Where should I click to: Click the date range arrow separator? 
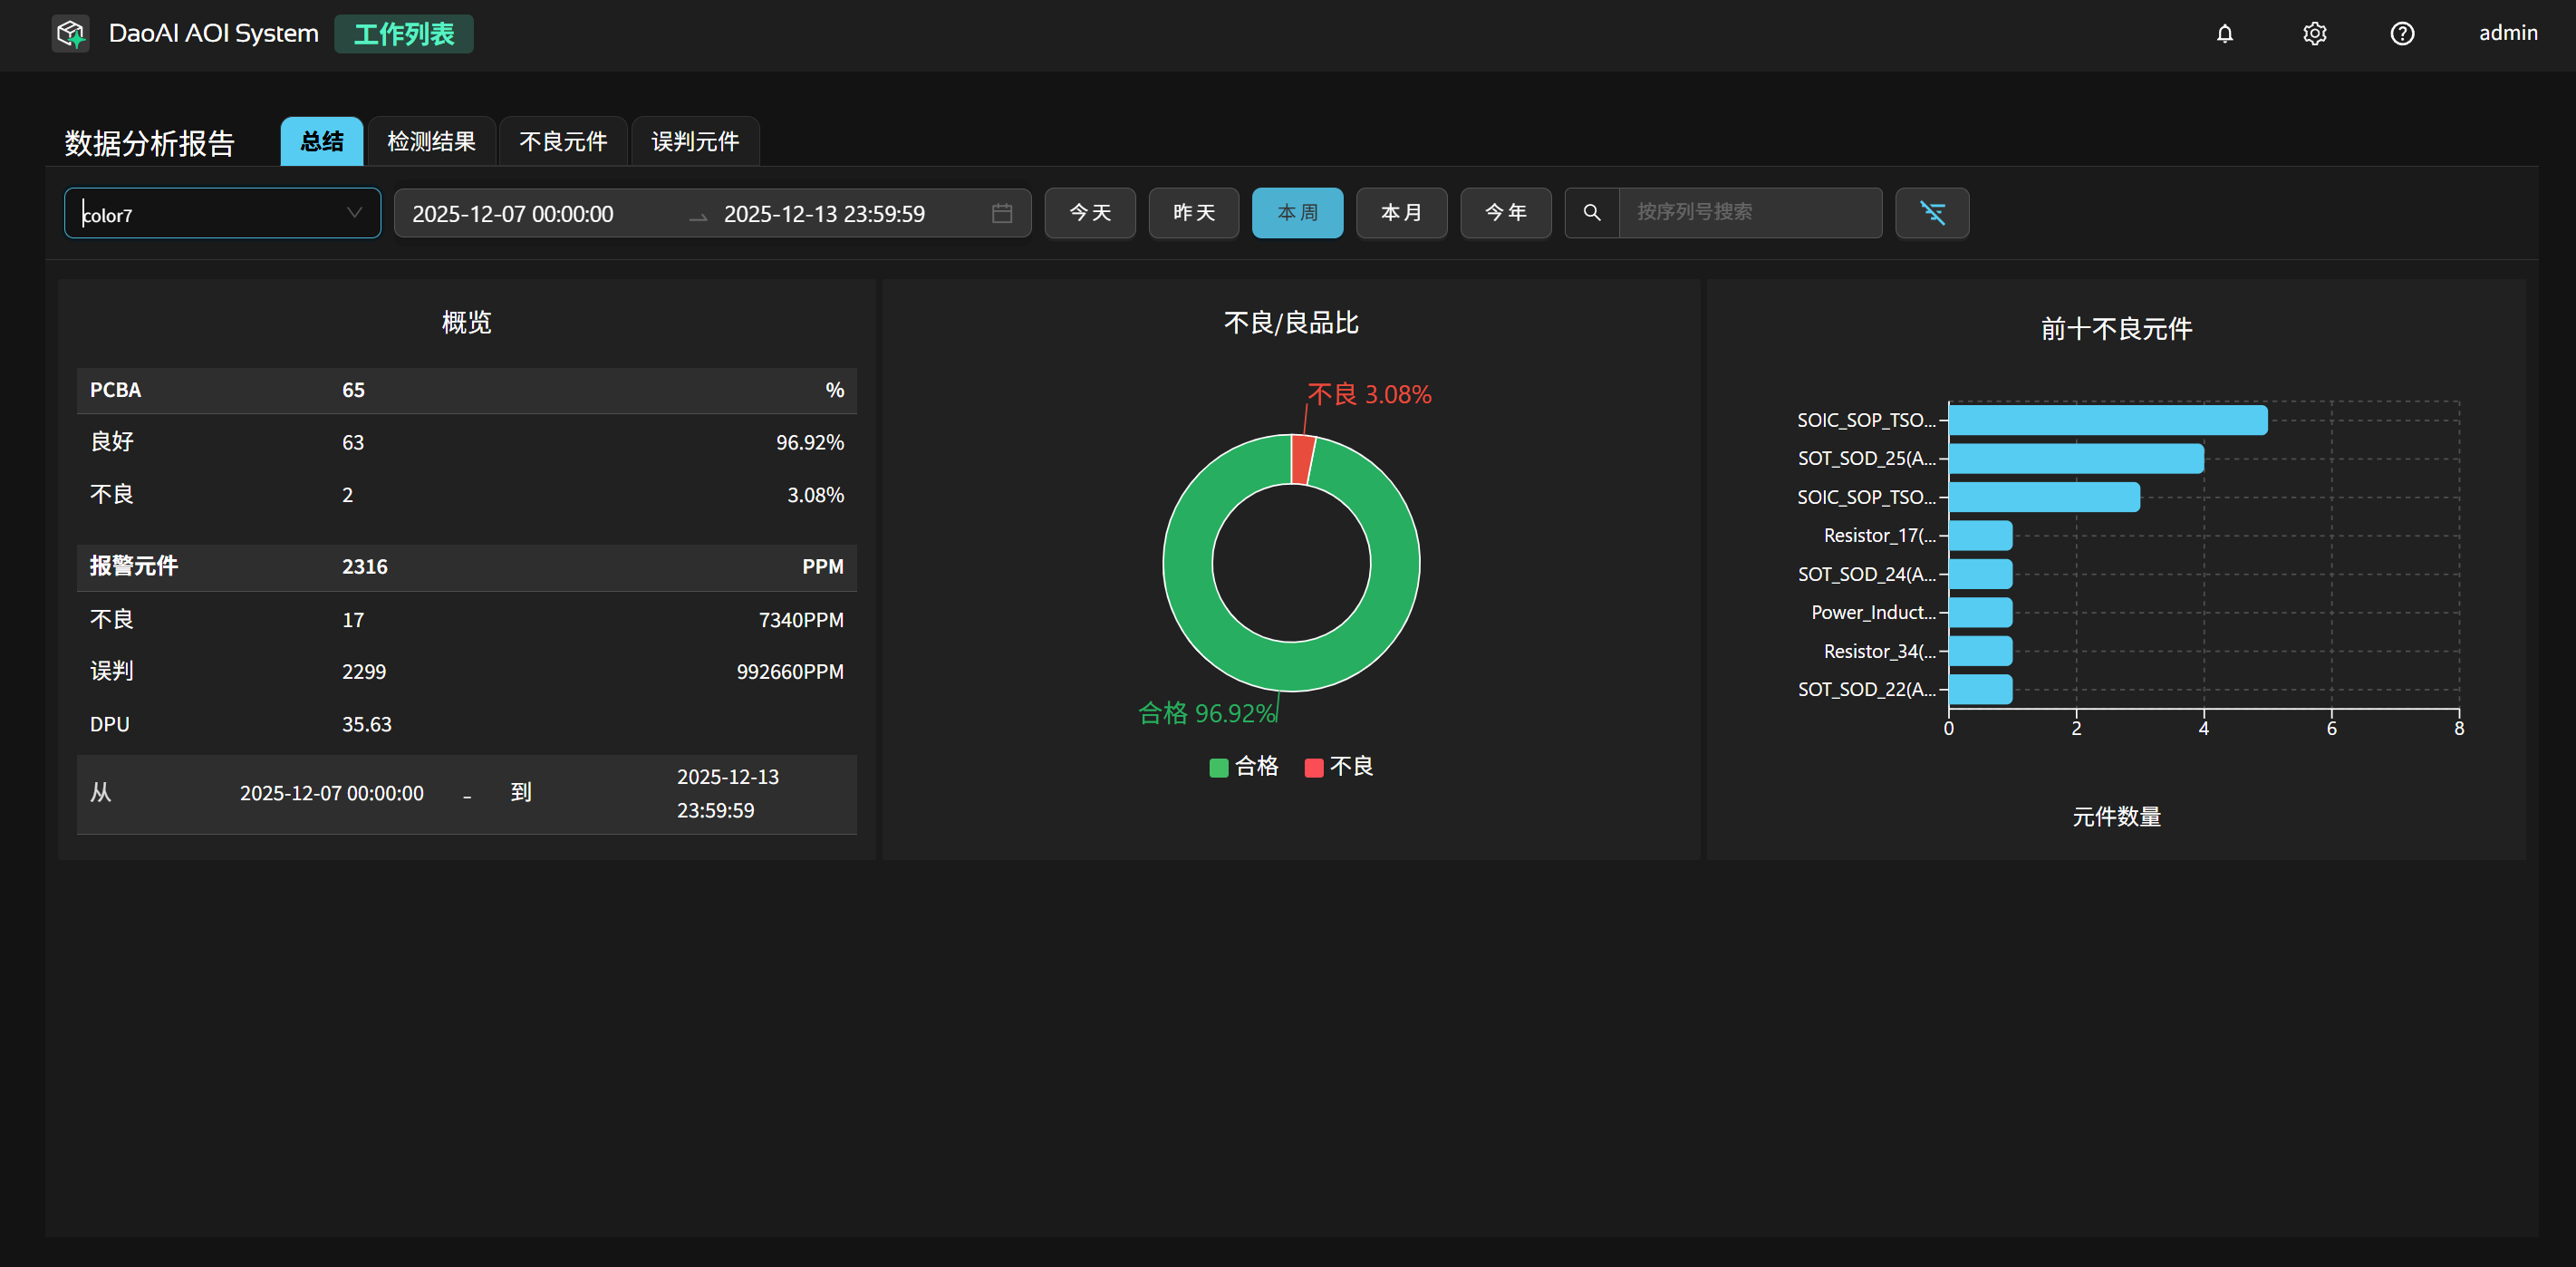[x=698, y=215]
